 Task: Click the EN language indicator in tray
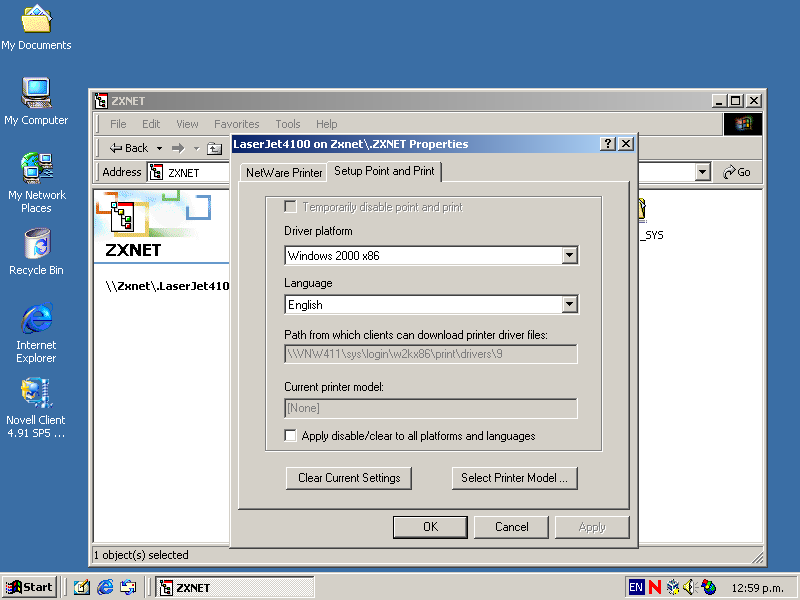click(636, 587)
